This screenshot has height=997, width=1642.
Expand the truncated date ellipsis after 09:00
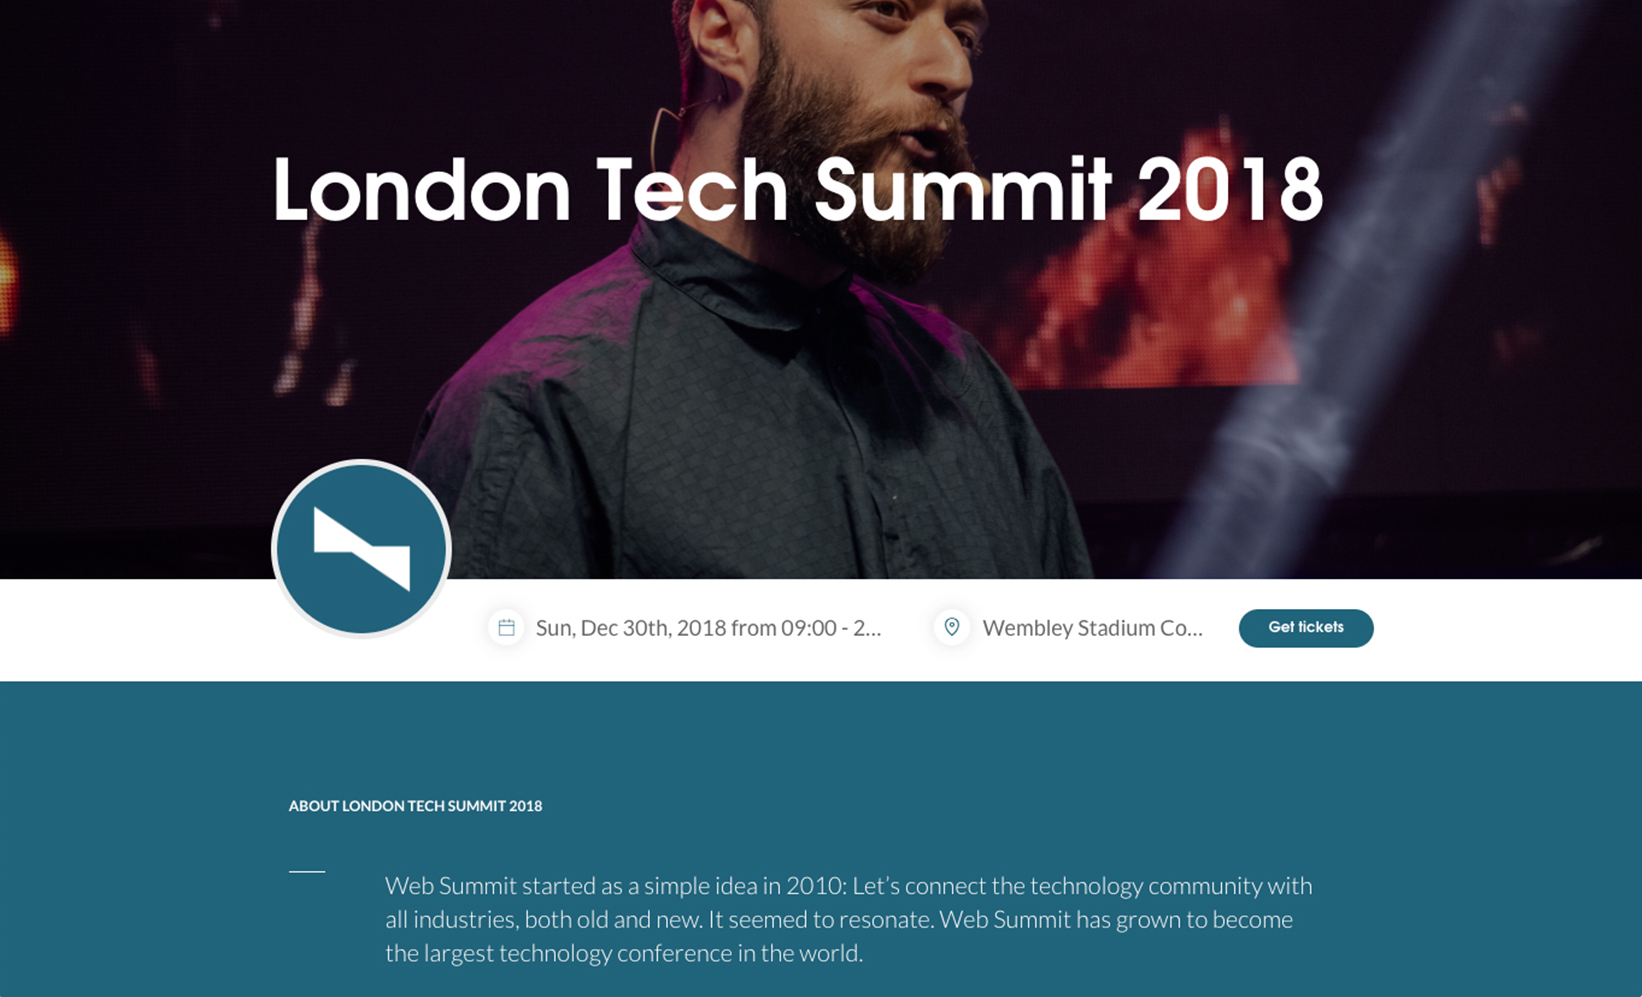click(x=867, y=628)
